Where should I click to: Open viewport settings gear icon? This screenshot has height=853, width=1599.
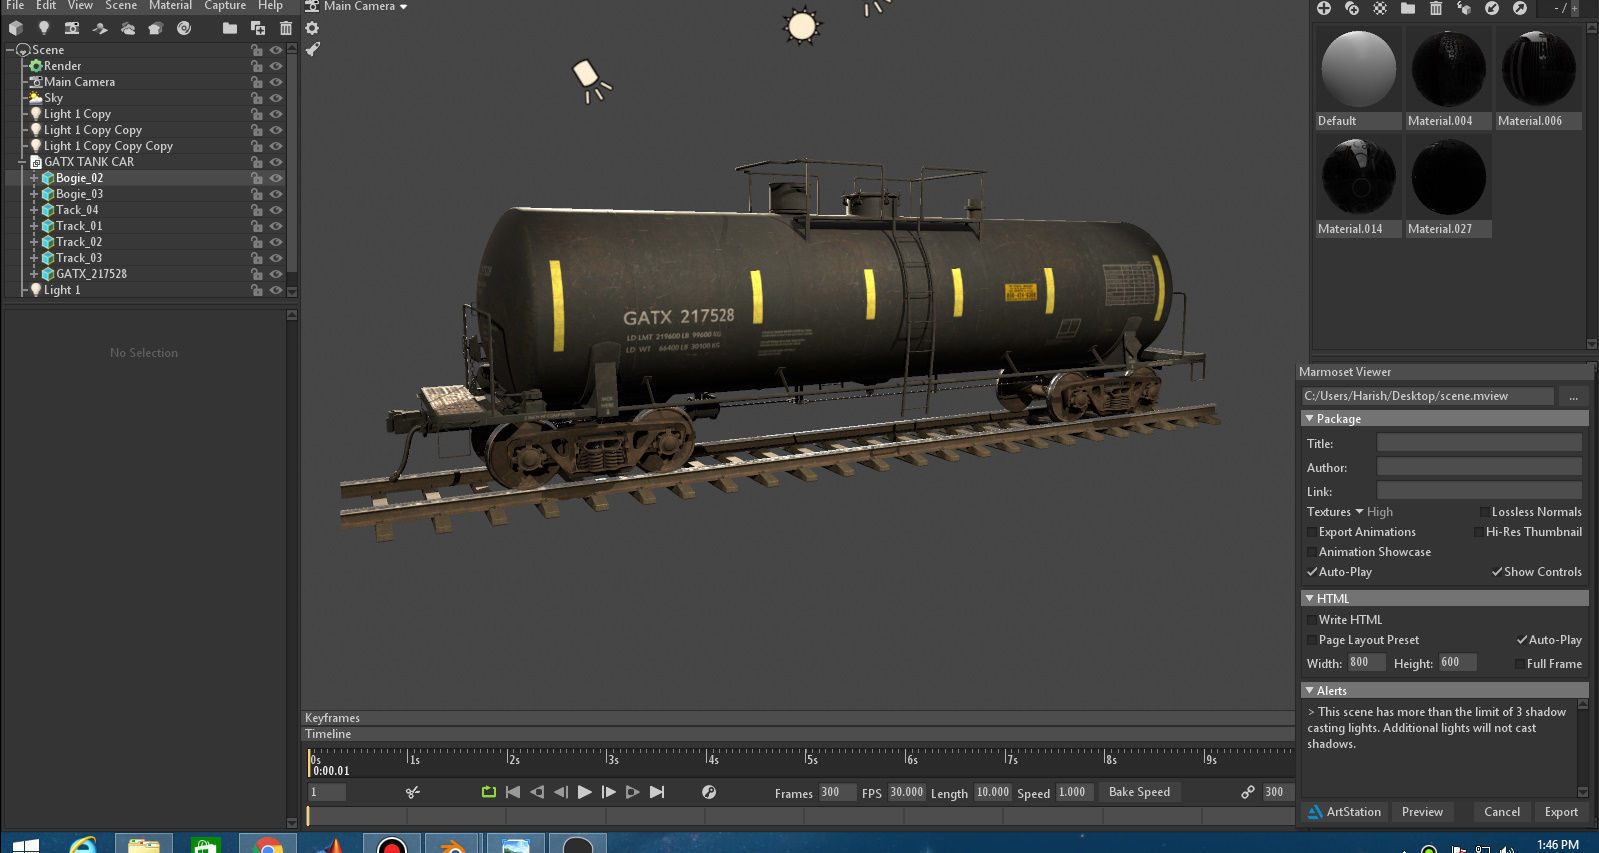312,28
